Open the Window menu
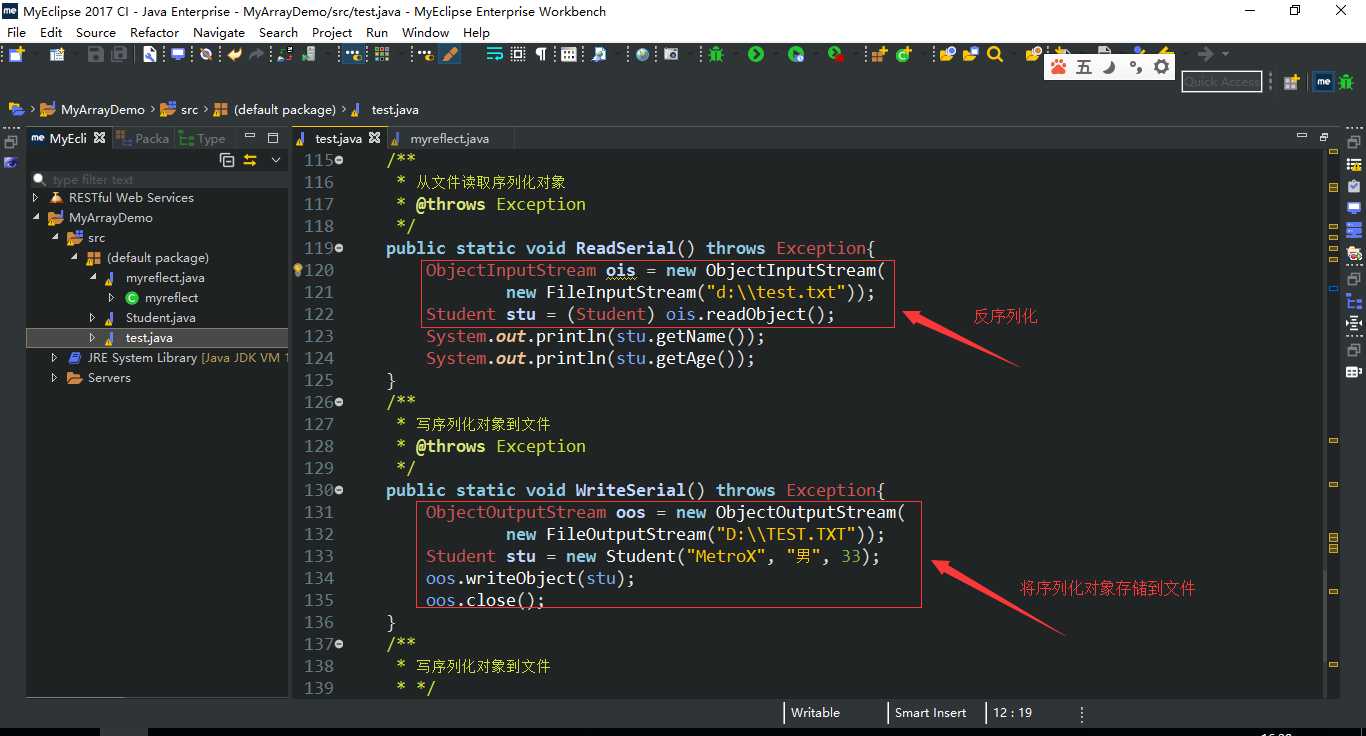Image resolution: width=1366 pixels, height=736 pixels. (x=425, y=32)
